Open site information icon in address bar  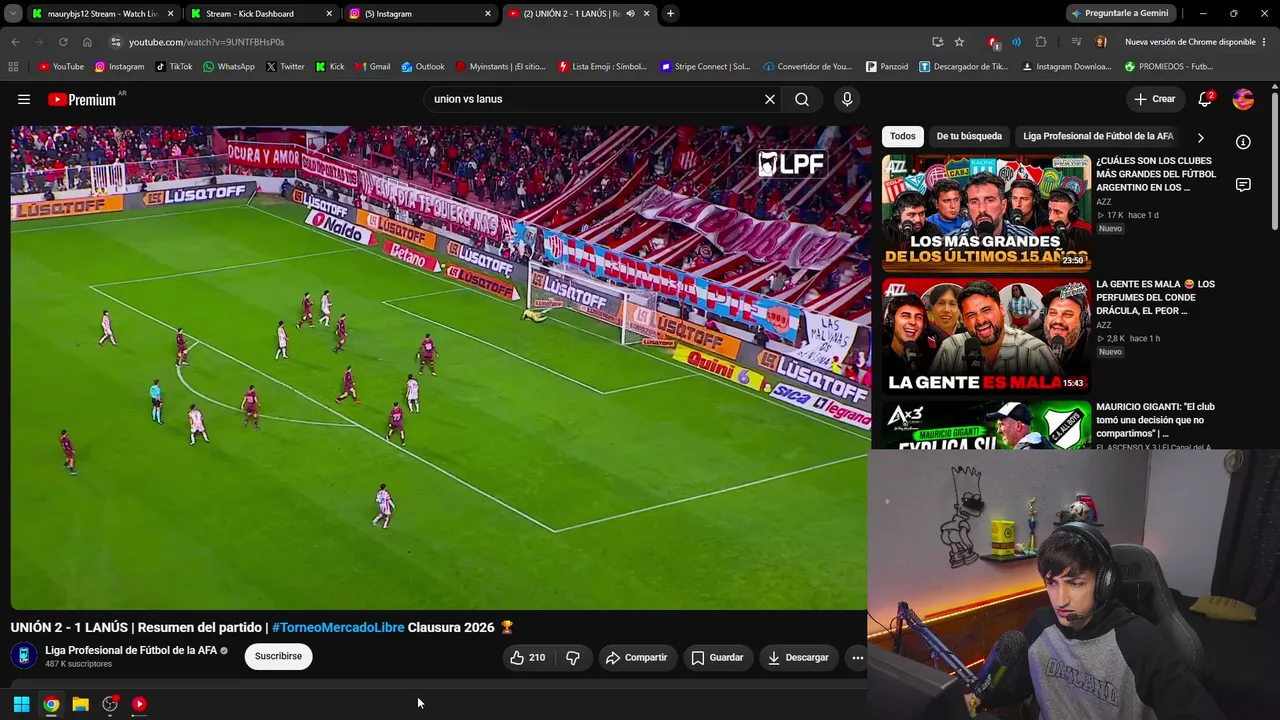(x=116, y=42)
